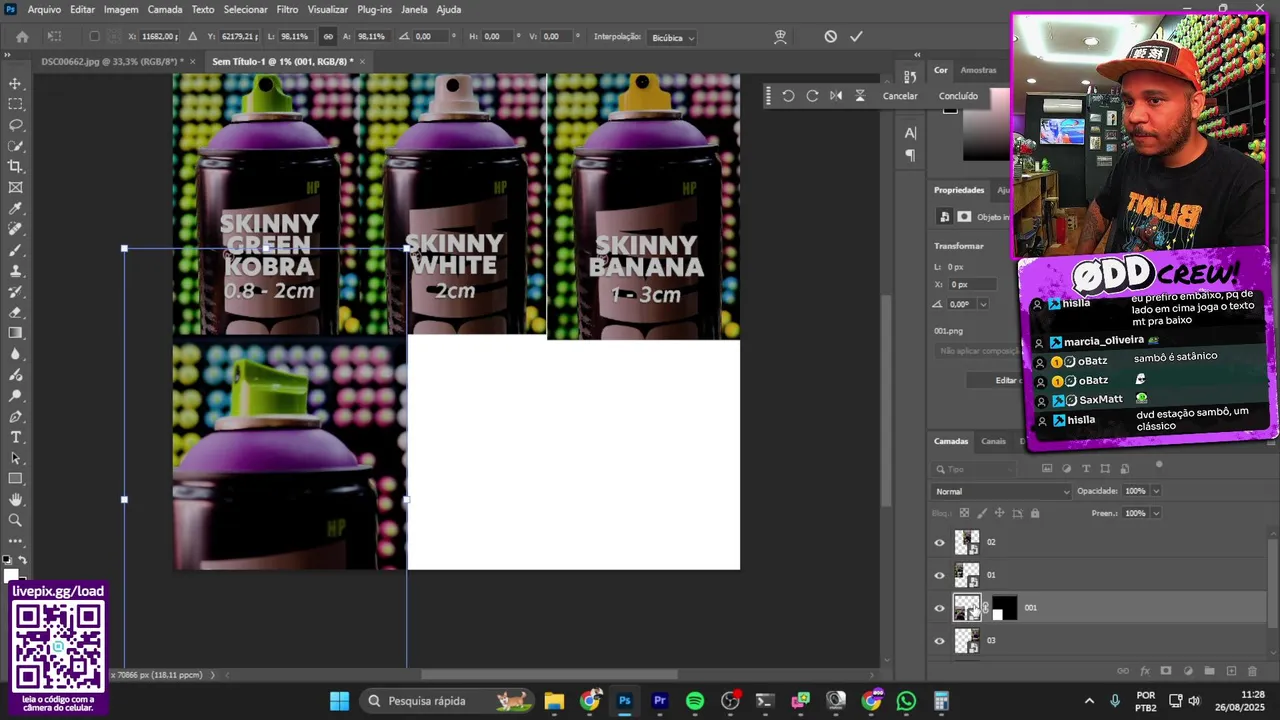This screenshot has width=1280, height=720.
Task: Select the Eyedropper tool
Action: (x=15, y=208)
